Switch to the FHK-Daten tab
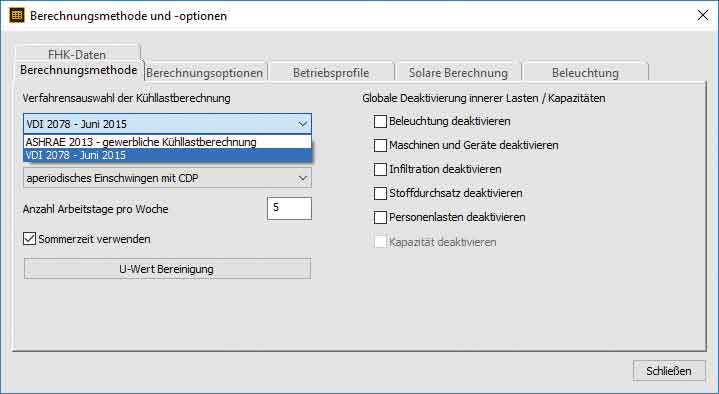The height and width of the screenshot is (394, 719). (x=77, y=54)
